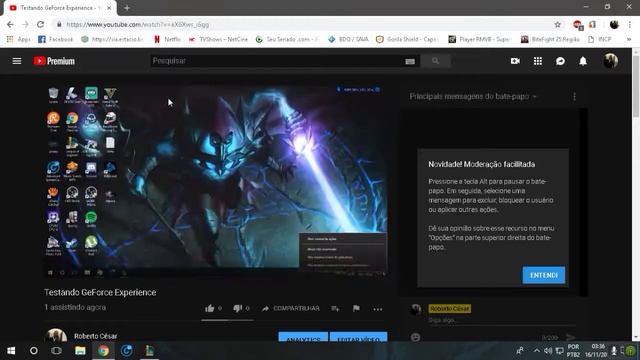Click the EDITAR VÍDEO button
The image size is (640, 360).
tap(358, 337)
